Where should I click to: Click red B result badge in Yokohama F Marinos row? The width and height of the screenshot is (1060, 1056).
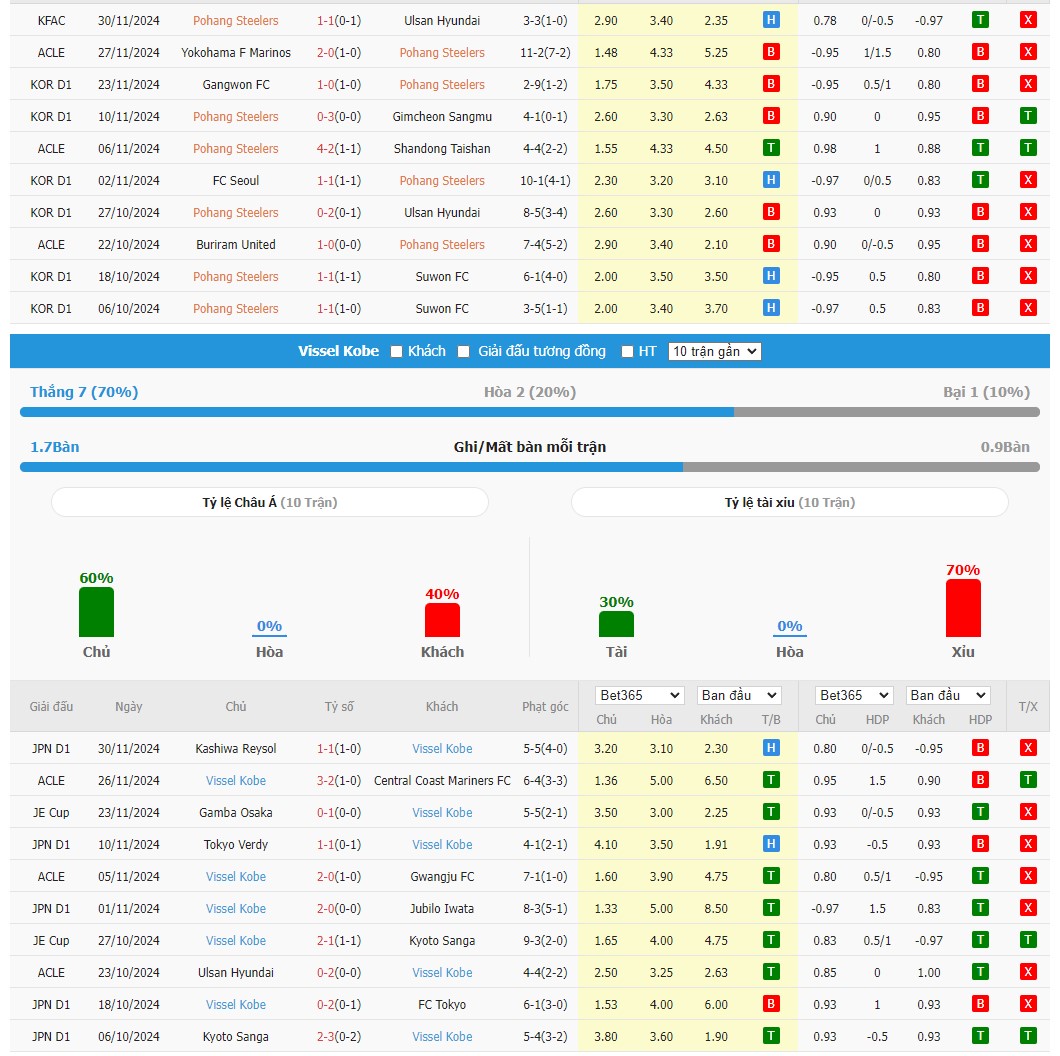[771, 52]
